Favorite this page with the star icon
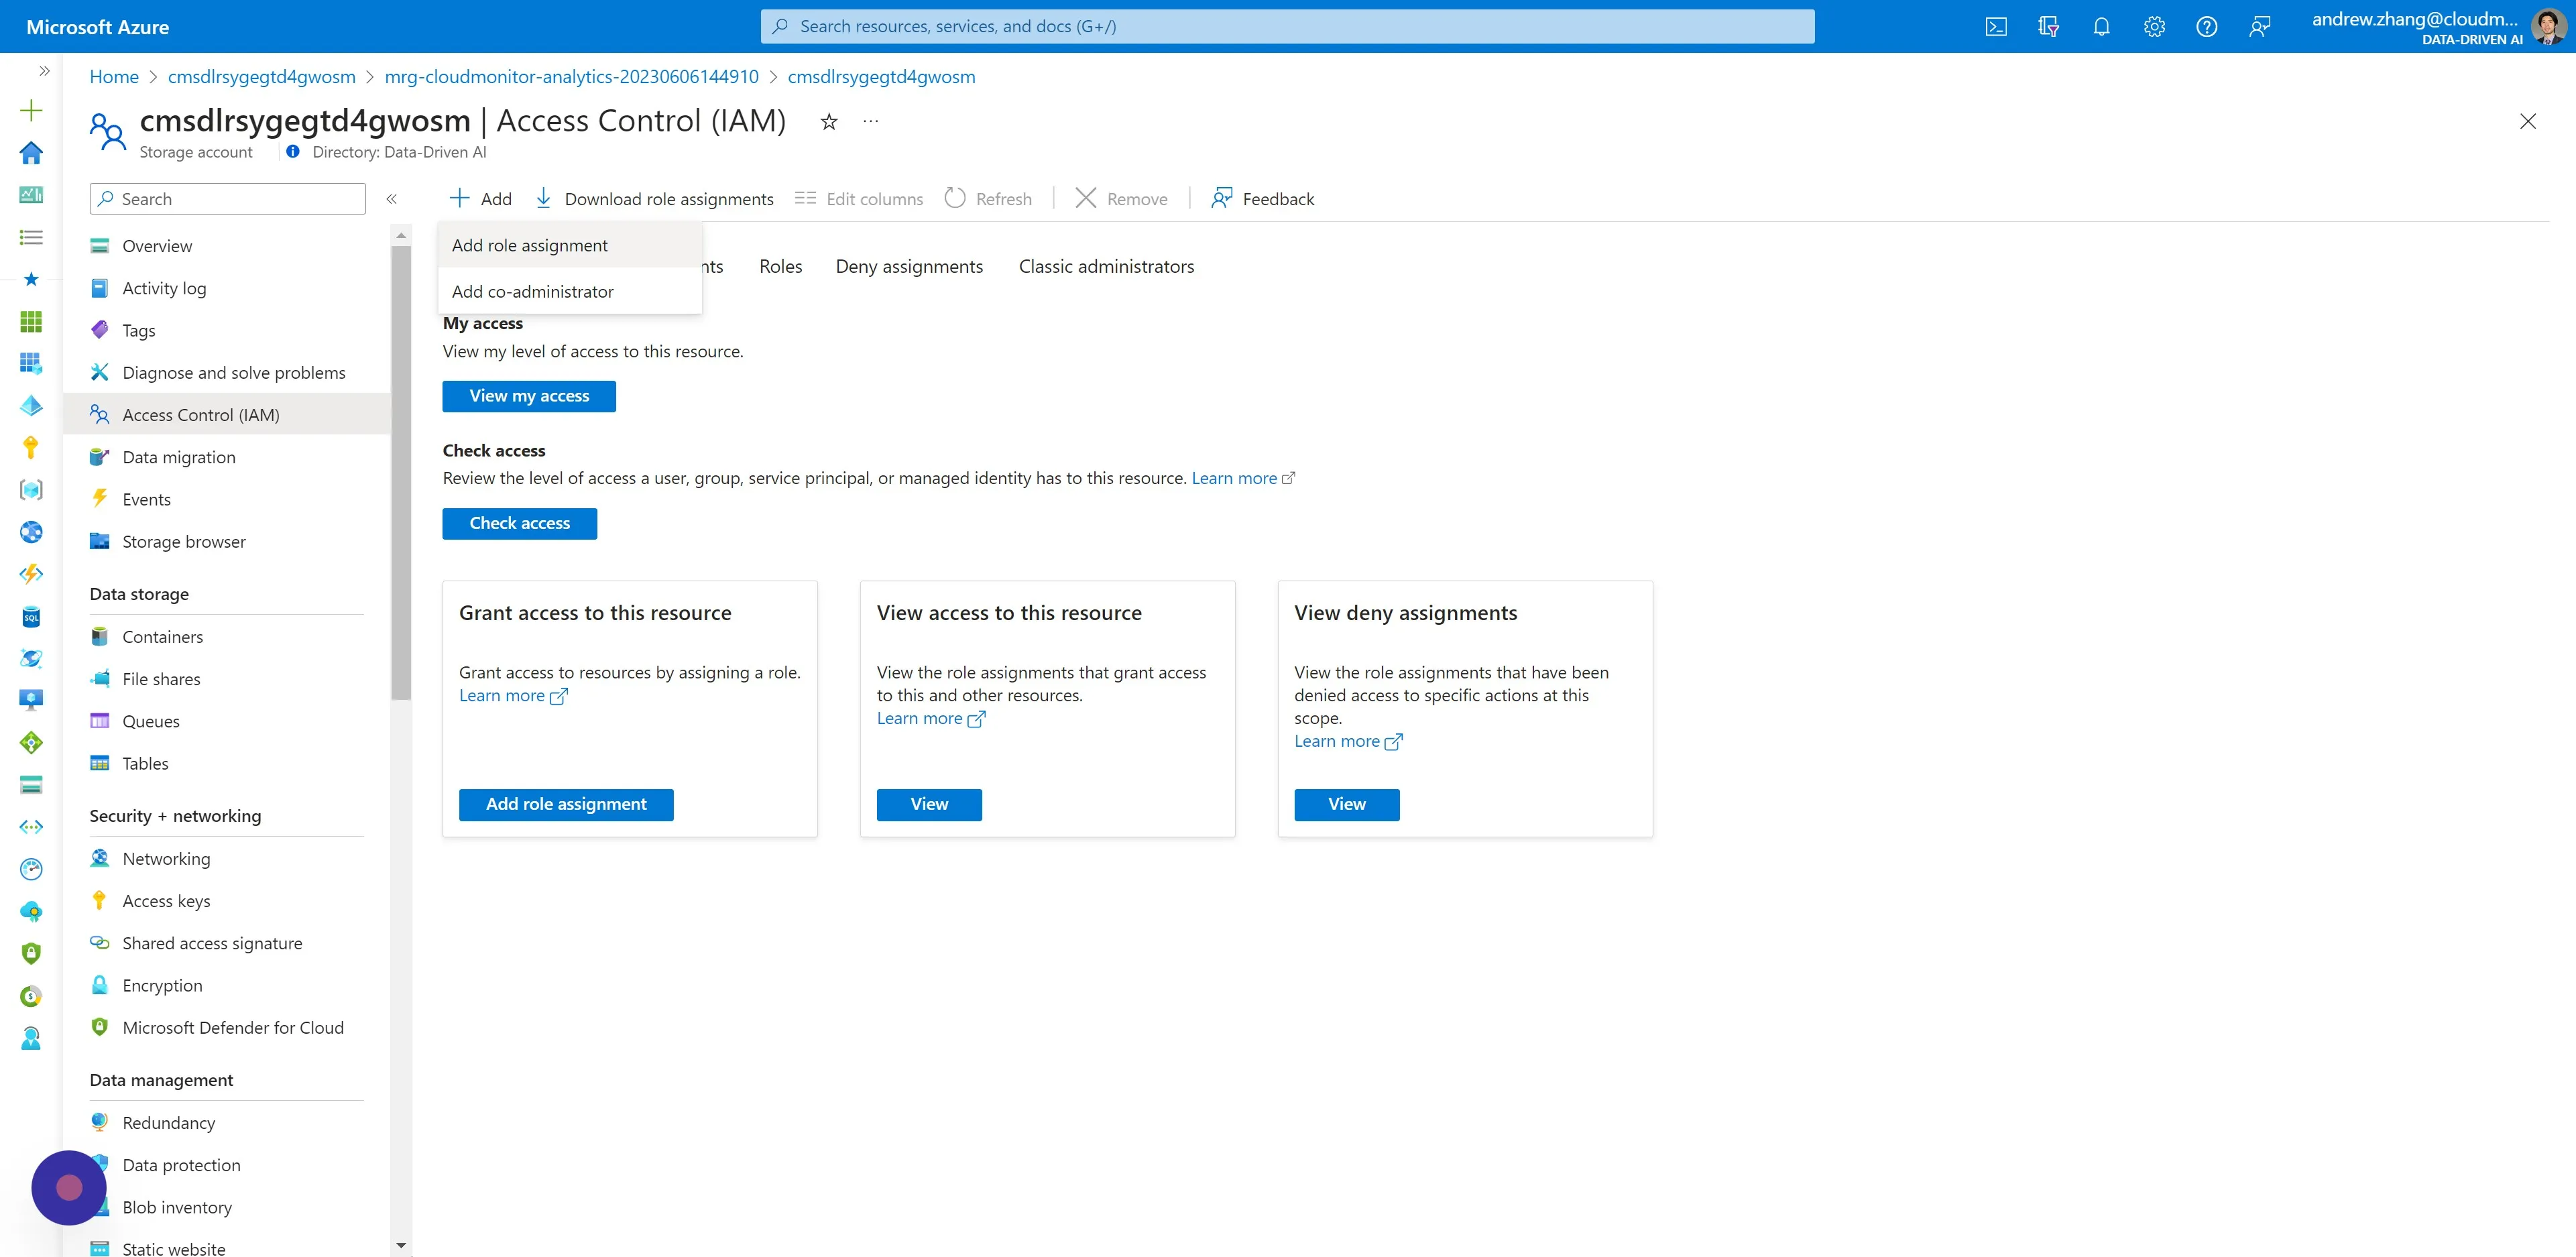 point(828,122)
